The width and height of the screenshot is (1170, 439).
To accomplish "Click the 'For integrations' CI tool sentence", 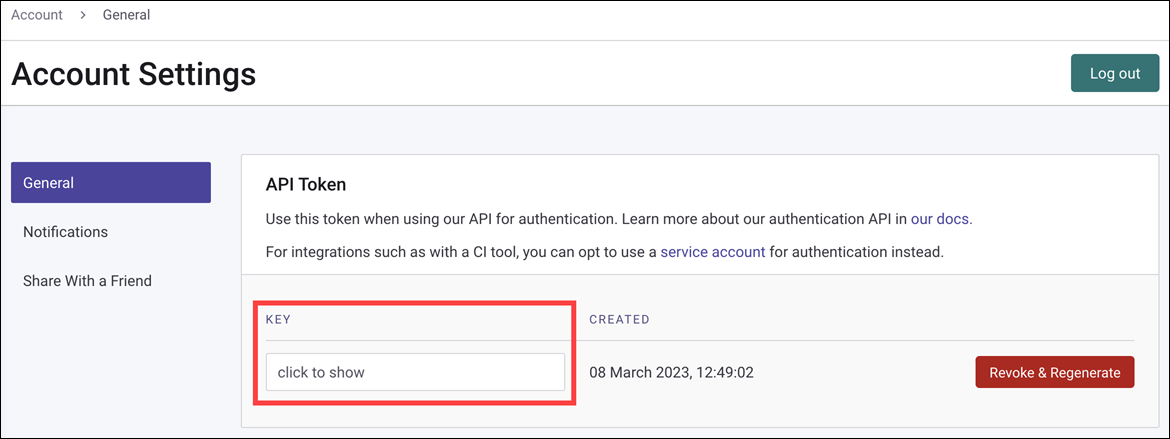I will pos(605,252).
